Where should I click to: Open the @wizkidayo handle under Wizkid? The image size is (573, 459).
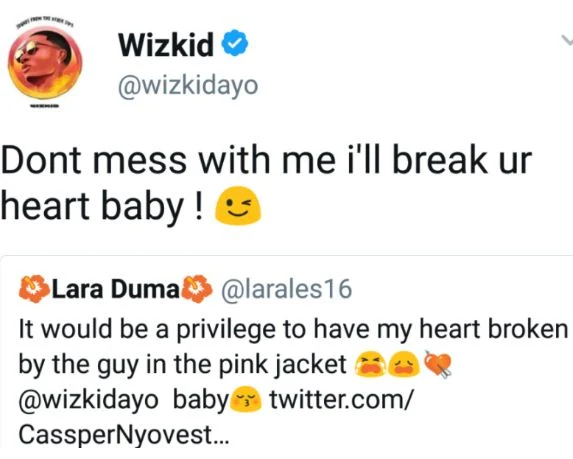(188, 86)
